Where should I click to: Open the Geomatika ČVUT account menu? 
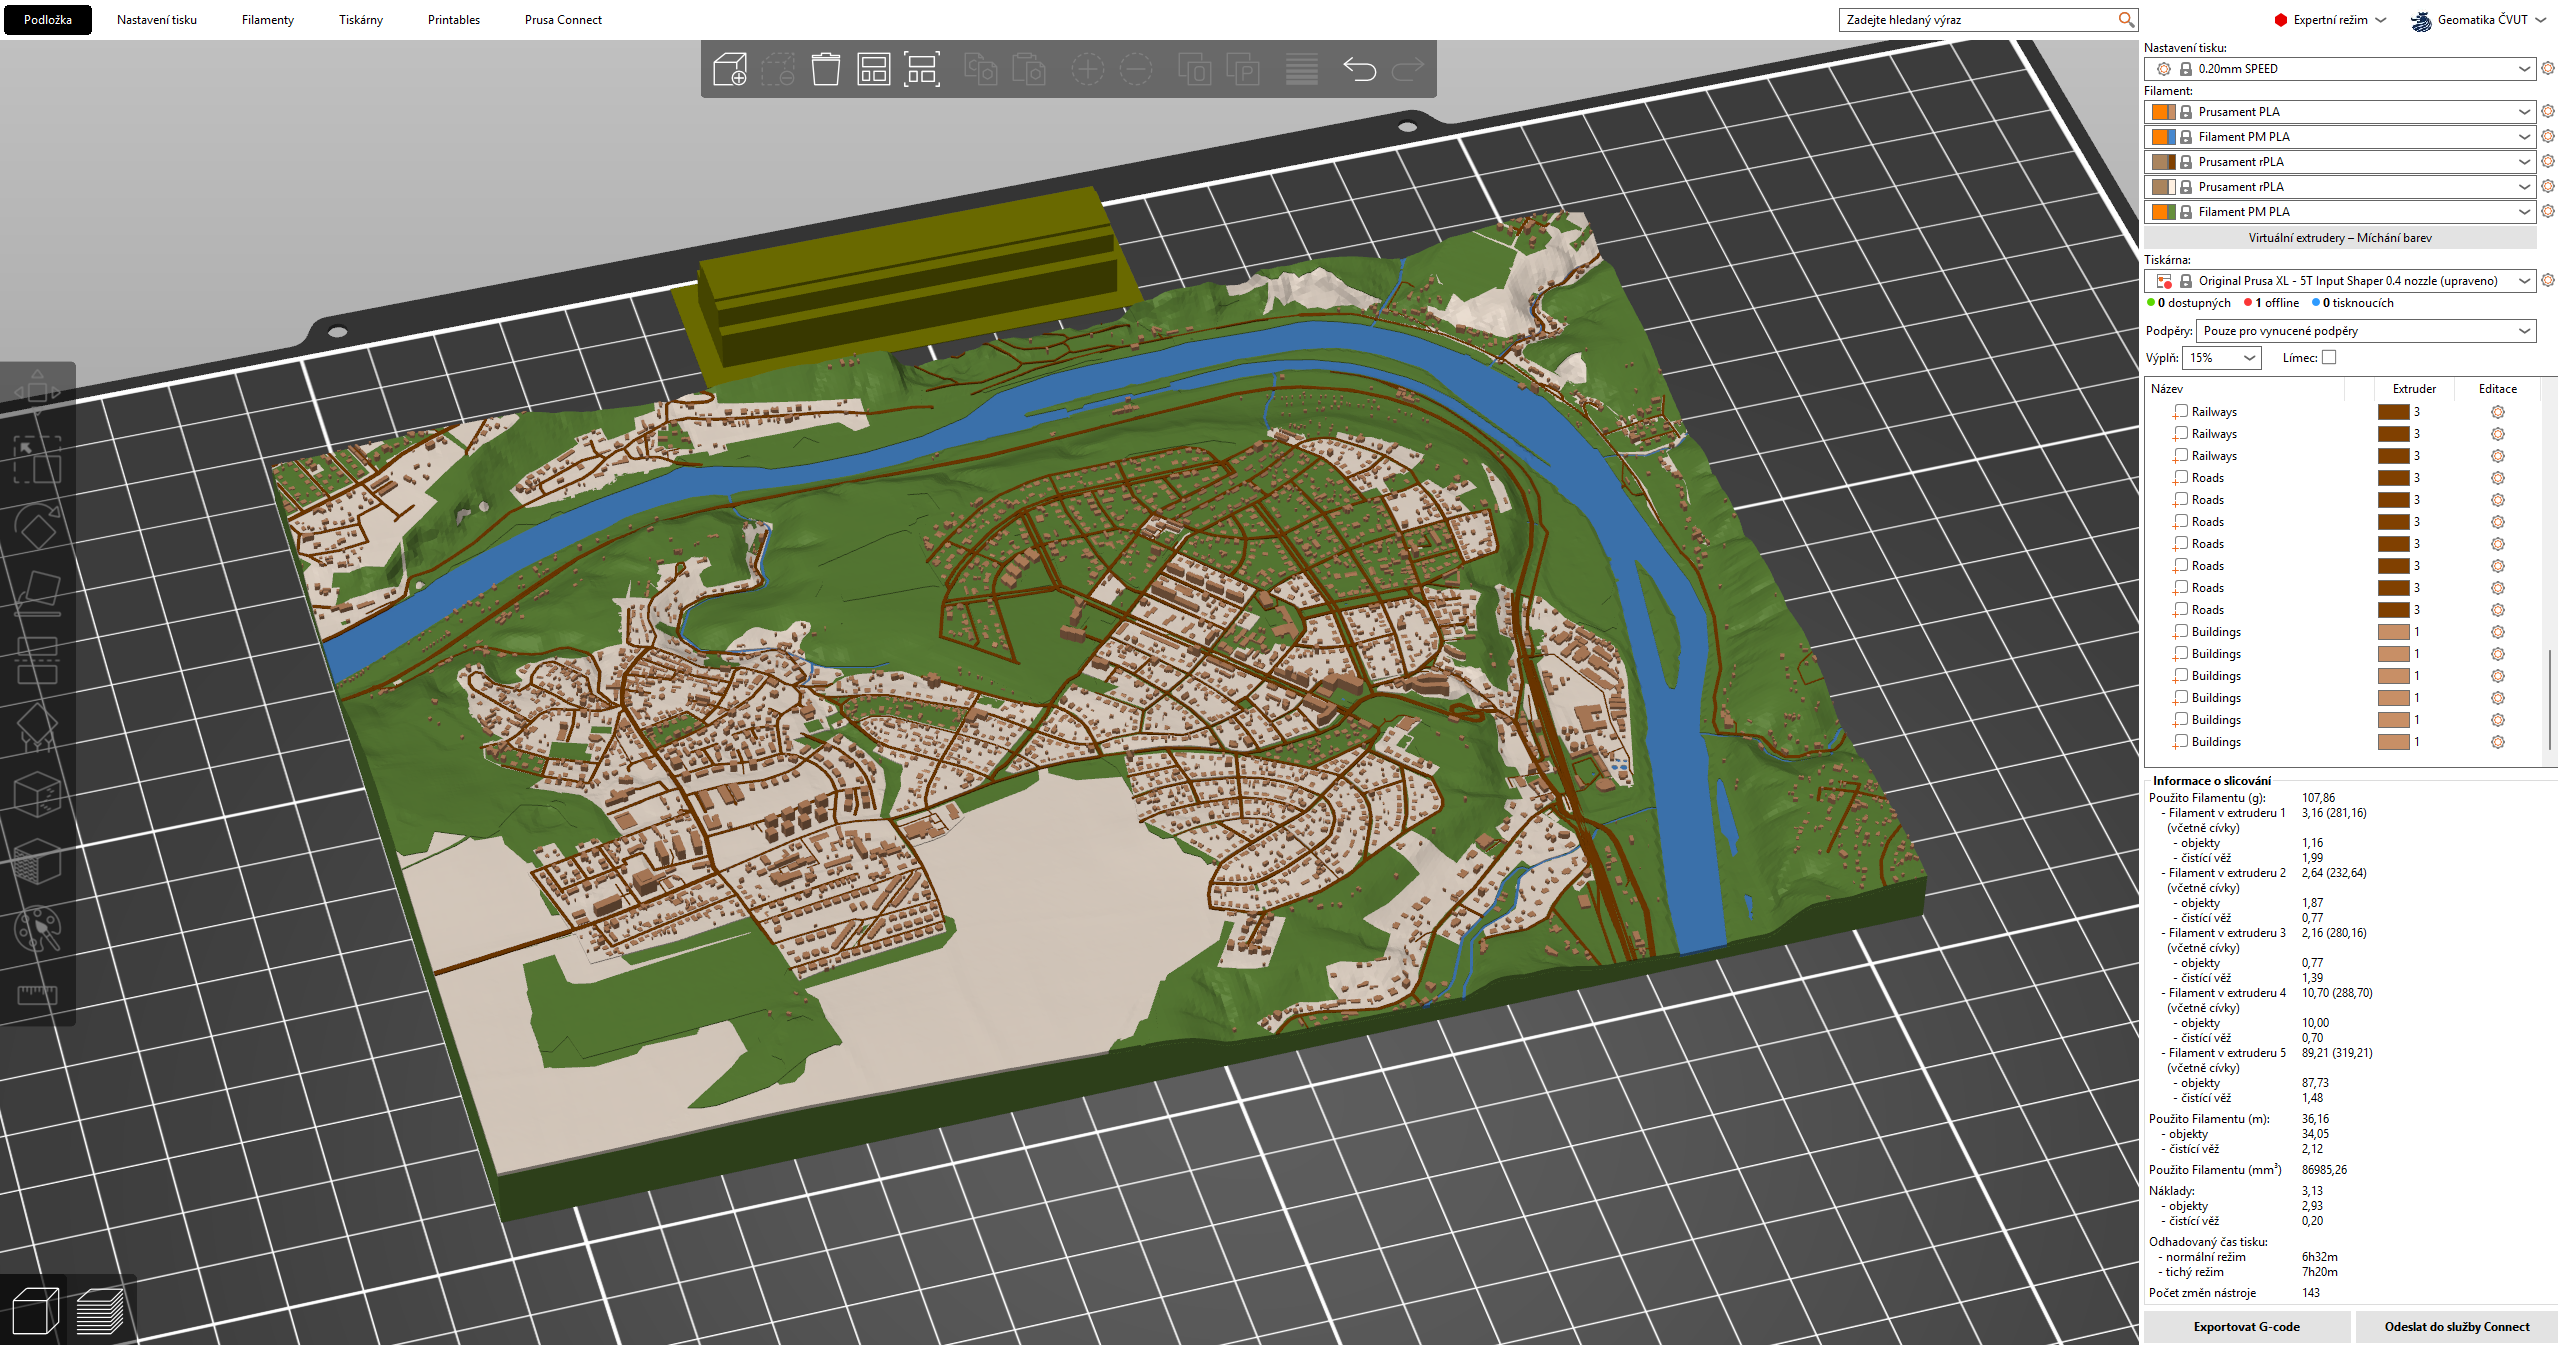coord(2478,20)
